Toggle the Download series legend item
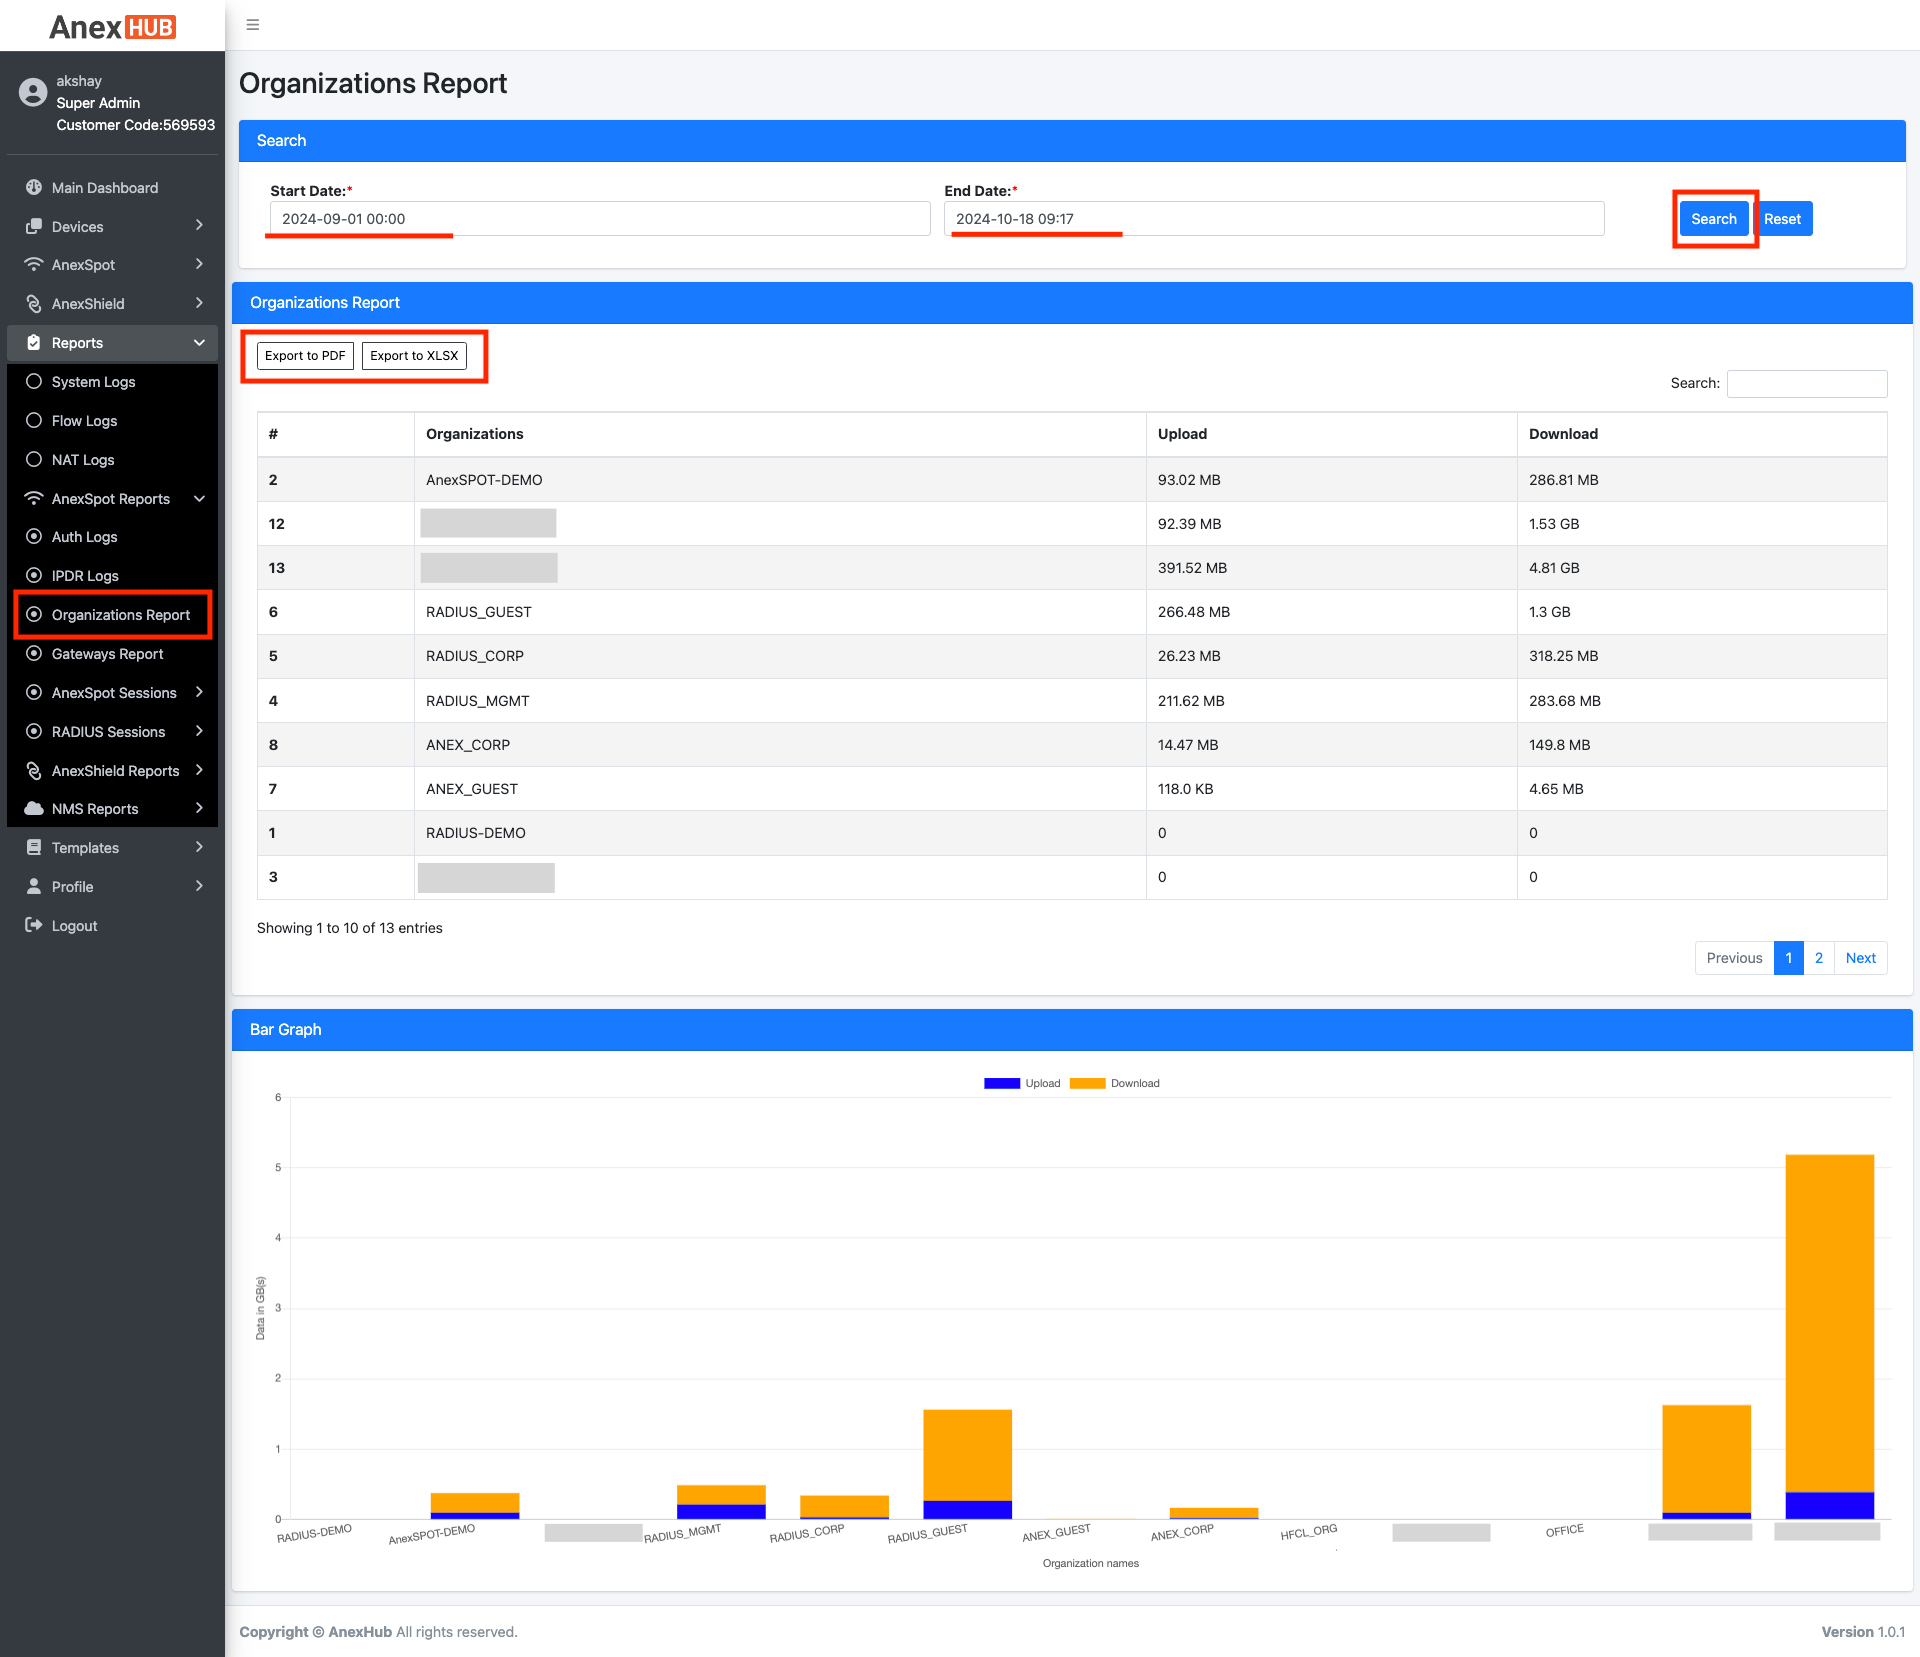The image size is (1920, 1657). [1088, 1084]
